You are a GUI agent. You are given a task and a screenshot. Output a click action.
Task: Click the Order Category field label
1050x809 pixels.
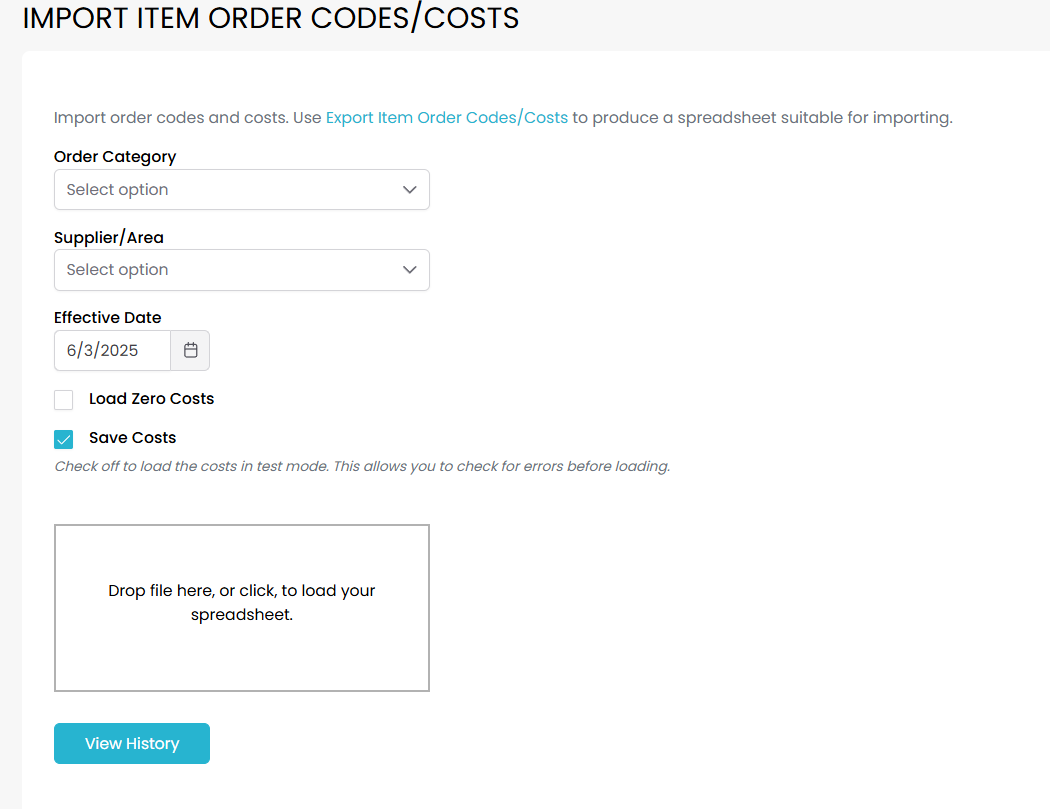[x=115, y=157]
